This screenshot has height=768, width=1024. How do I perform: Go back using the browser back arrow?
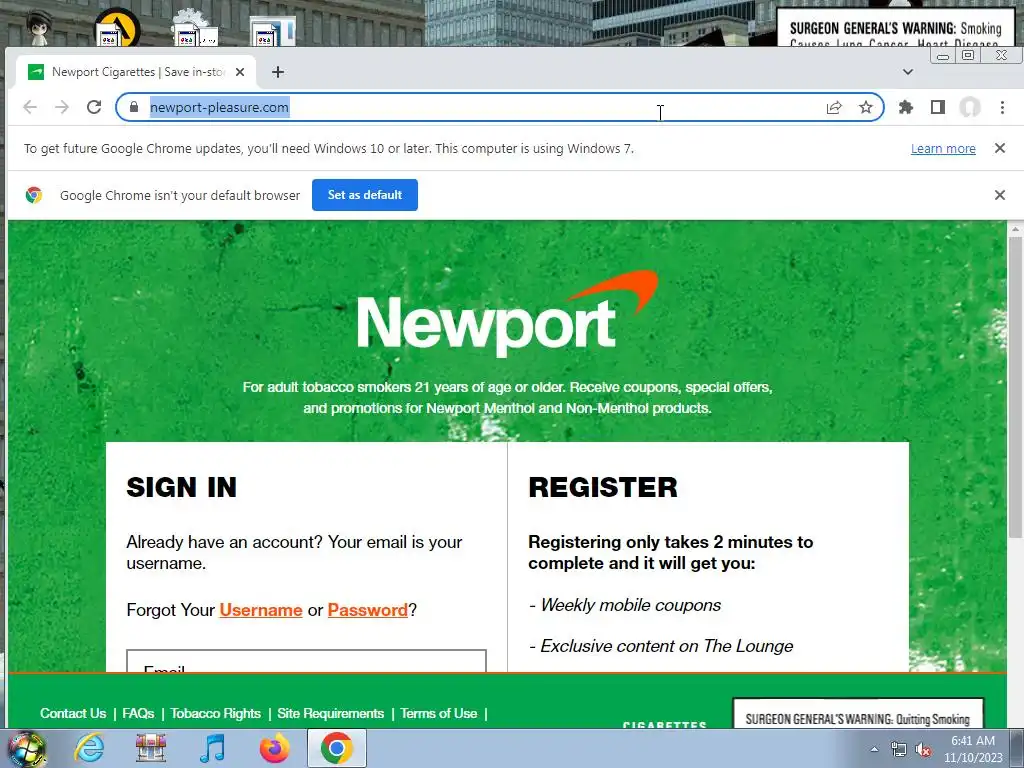tap(30, 107)
